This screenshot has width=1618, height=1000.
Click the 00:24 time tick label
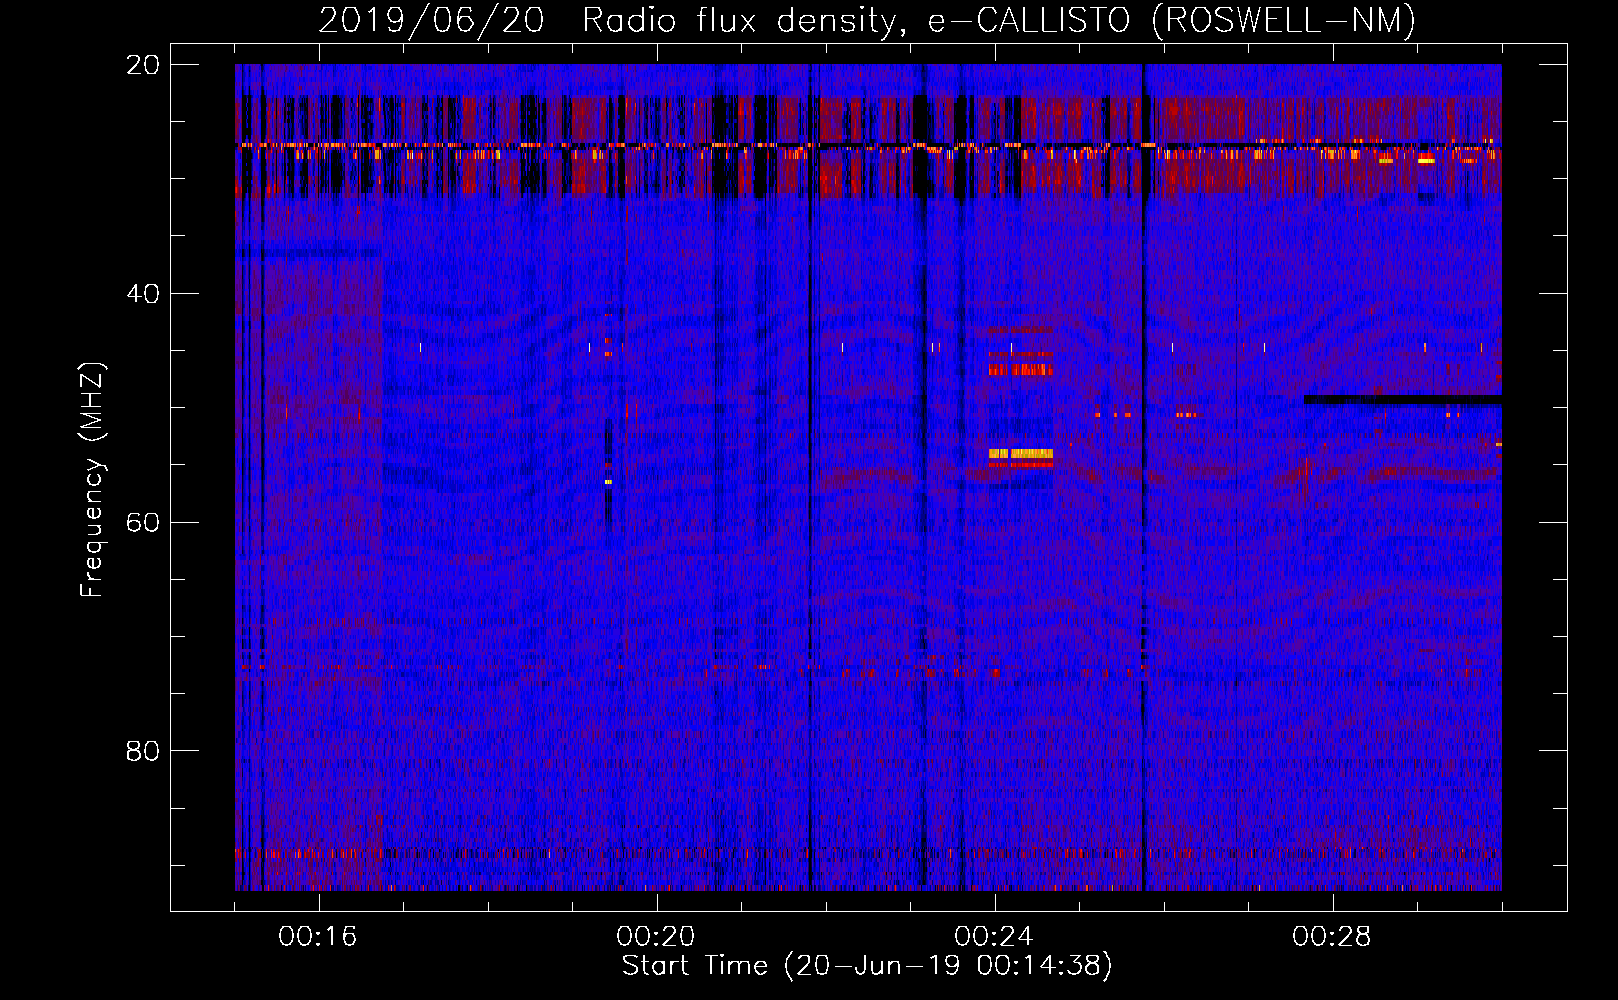[994, 937]
